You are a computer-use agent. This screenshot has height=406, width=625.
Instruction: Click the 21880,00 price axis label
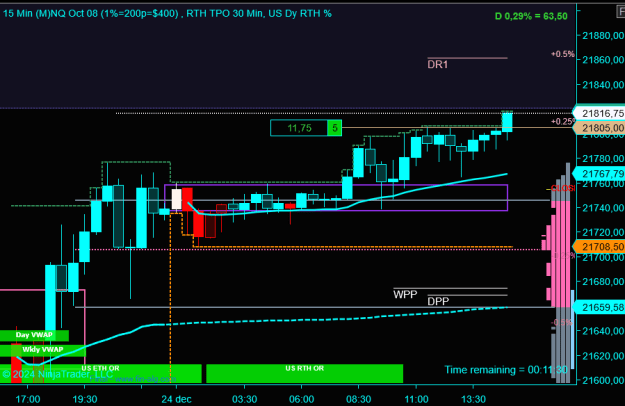click(x=603, y=35)
